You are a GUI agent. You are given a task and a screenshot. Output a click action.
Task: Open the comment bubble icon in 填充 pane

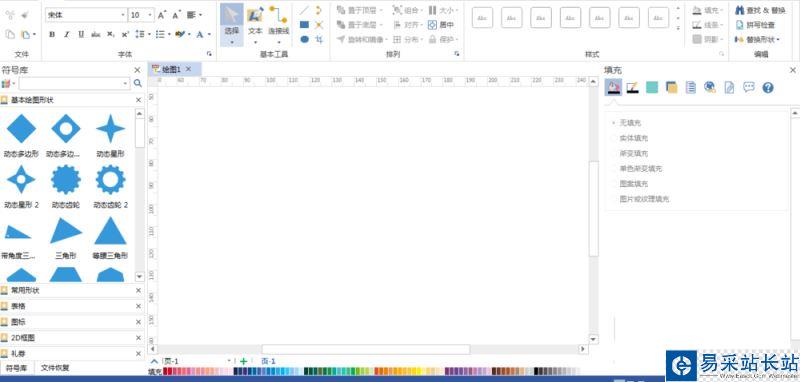(748, 87)
